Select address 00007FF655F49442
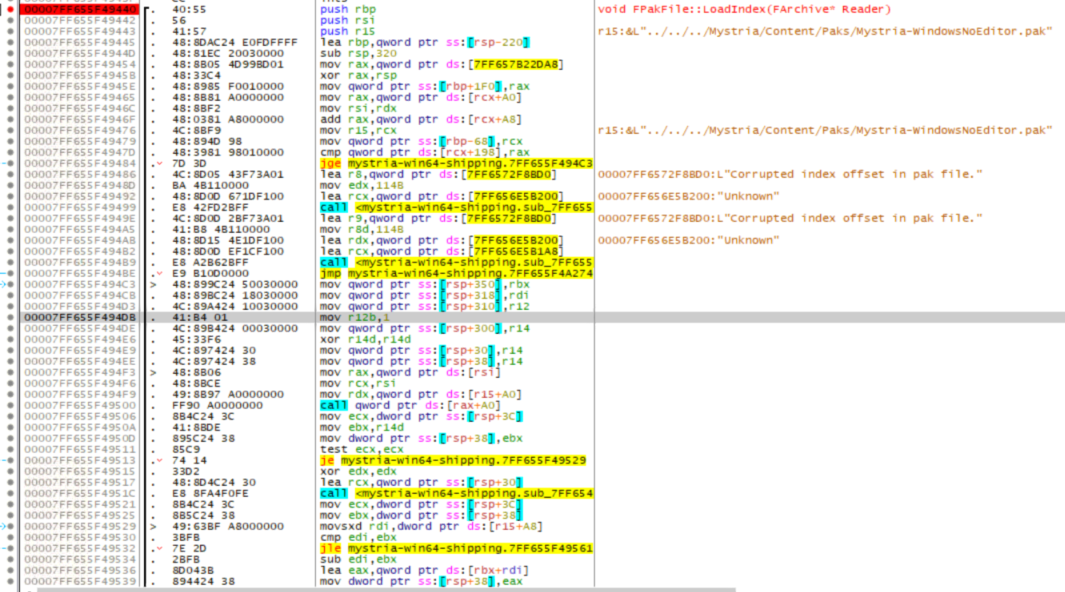Viewport: 1065px width, 592px height. coord(79,20)
